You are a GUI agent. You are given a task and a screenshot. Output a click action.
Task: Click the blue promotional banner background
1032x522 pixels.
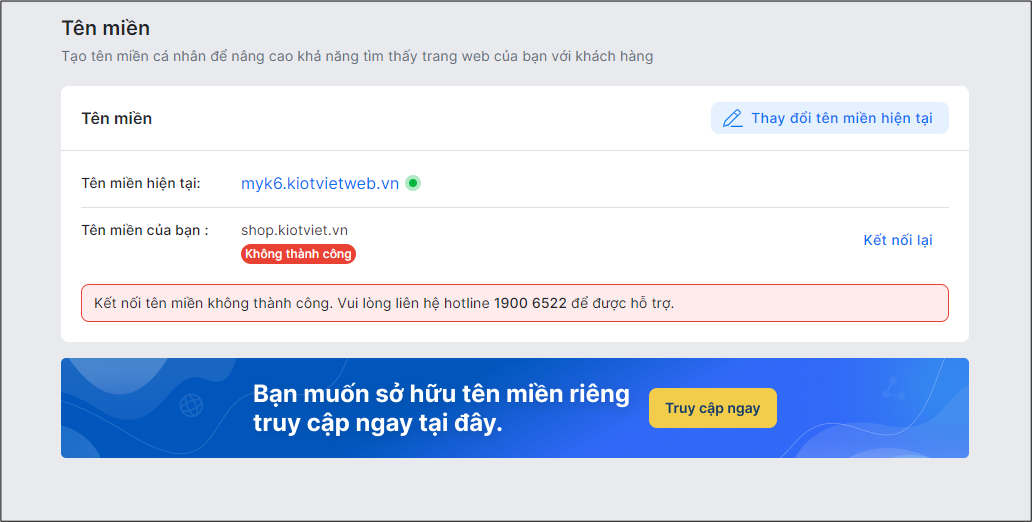click(x=515, y=408)
